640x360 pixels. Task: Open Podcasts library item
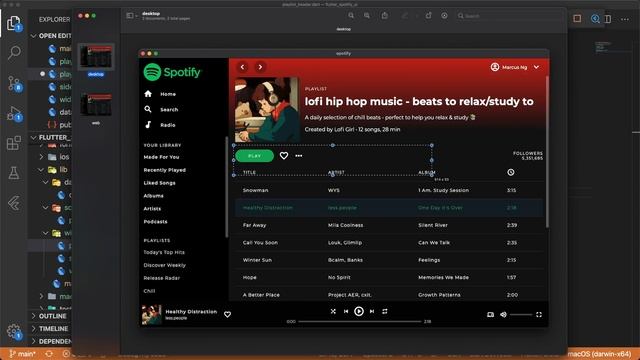coord(156,222)
